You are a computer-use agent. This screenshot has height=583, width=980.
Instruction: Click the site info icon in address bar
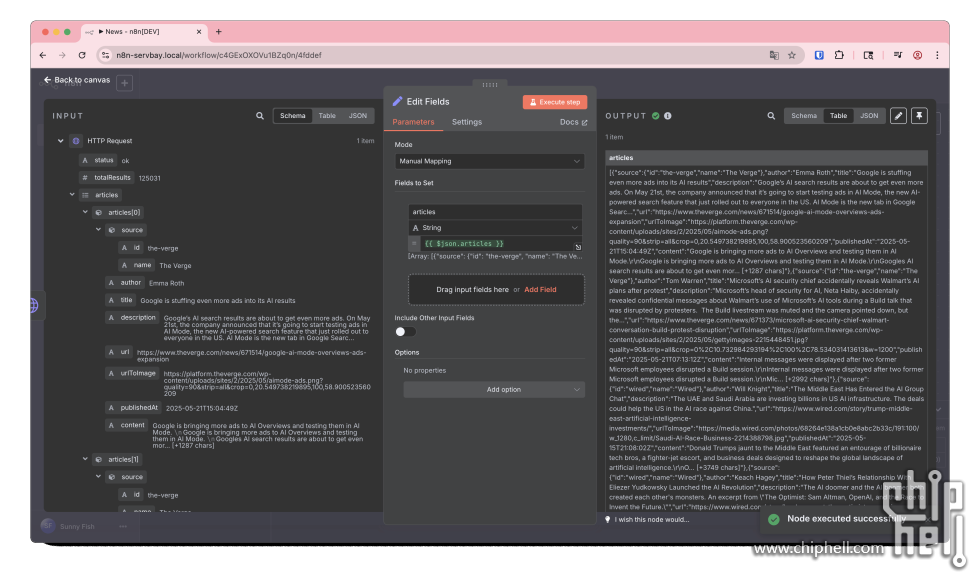[x=105, y=56]
